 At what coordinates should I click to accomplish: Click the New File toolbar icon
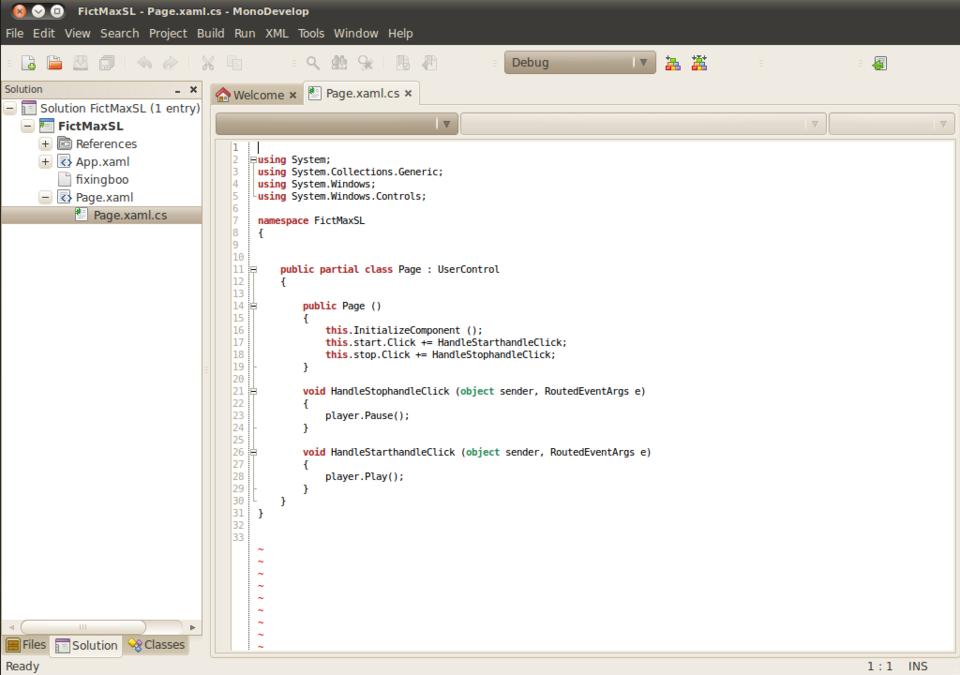(x=29, y=63)
